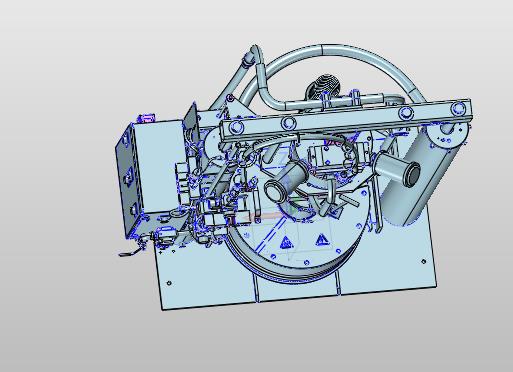The height and width of the screenshot is (372, 513).
Task: Select the center cylindrical port with open end
Action: 286,182
